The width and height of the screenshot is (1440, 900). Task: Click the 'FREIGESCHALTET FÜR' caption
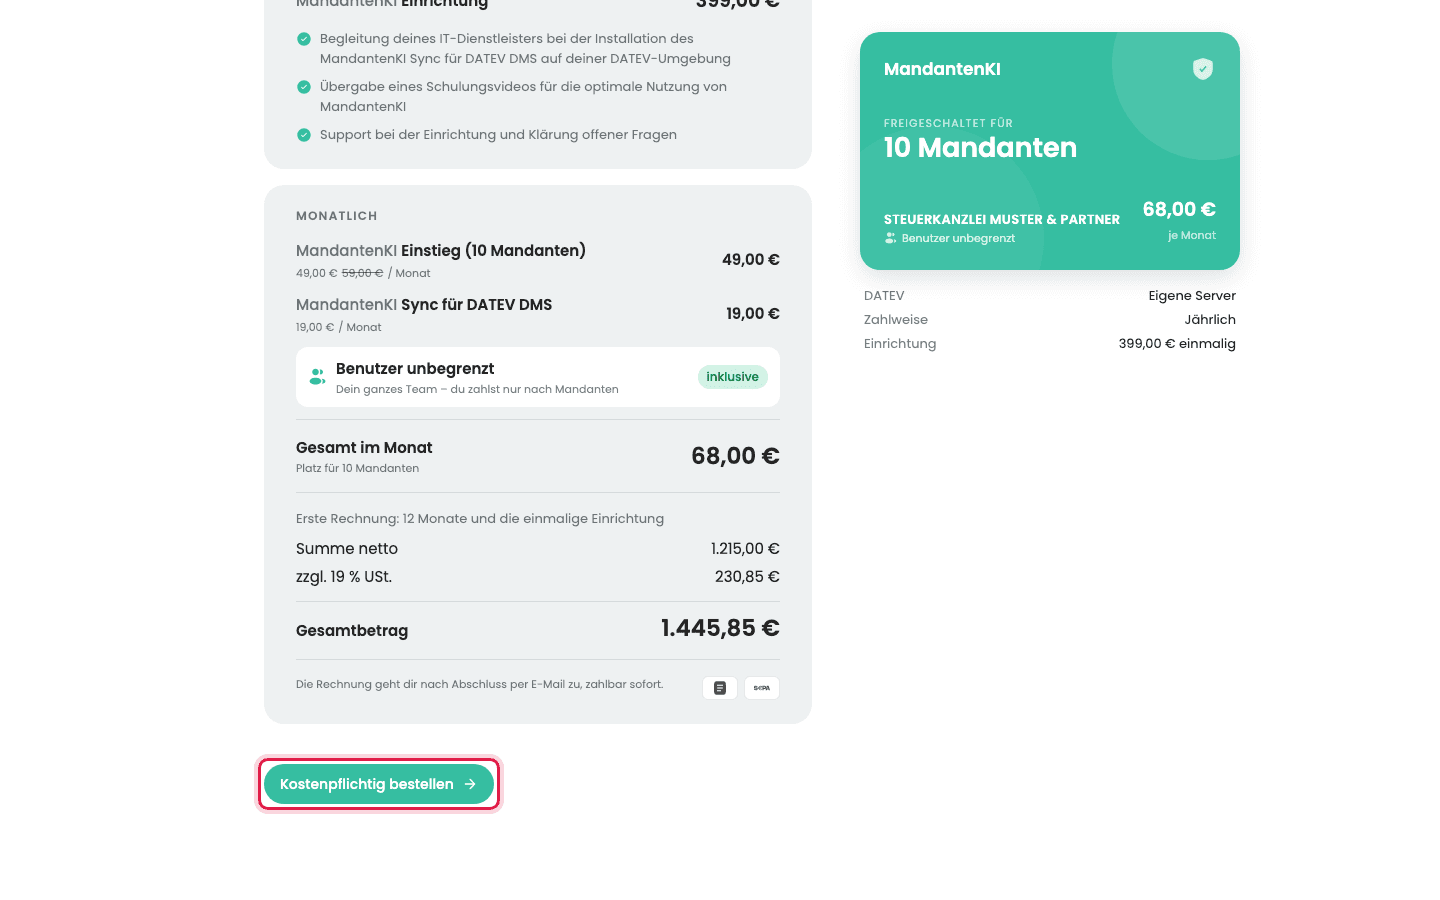pos(948,123)
